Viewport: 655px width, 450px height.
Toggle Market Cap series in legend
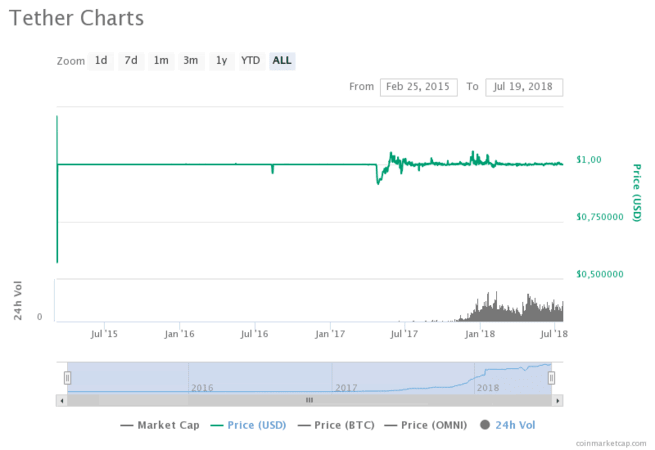[x=159, y=425]
